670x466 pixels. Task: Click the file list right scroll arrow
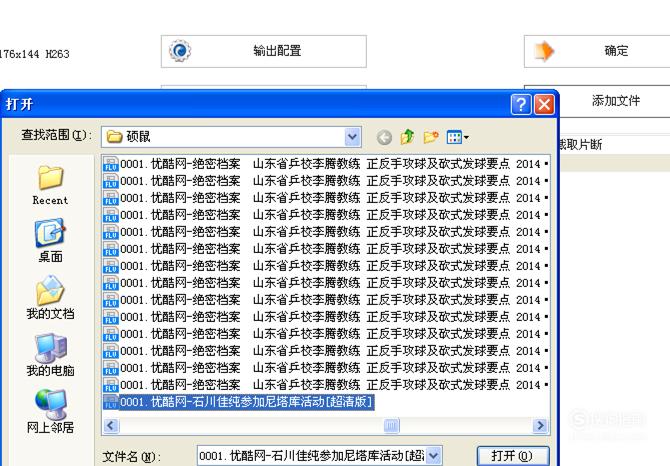540,425
